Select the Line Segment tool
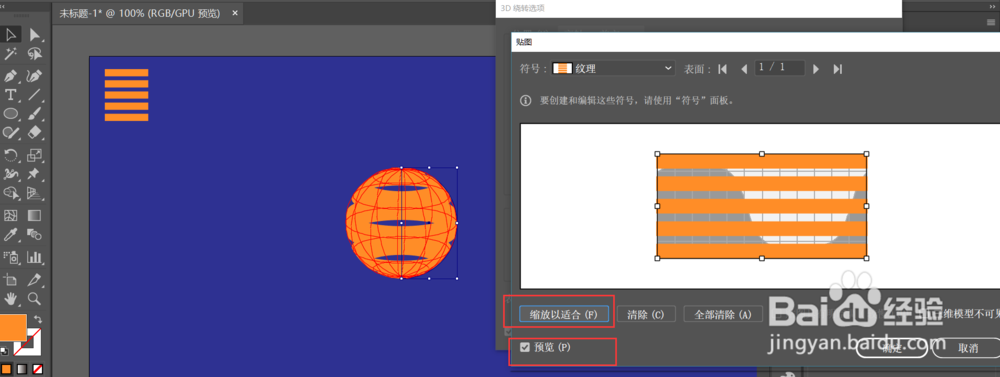The height and width of the screenshot is (377, 1000). pyautogui.click(x=34, y=95)
